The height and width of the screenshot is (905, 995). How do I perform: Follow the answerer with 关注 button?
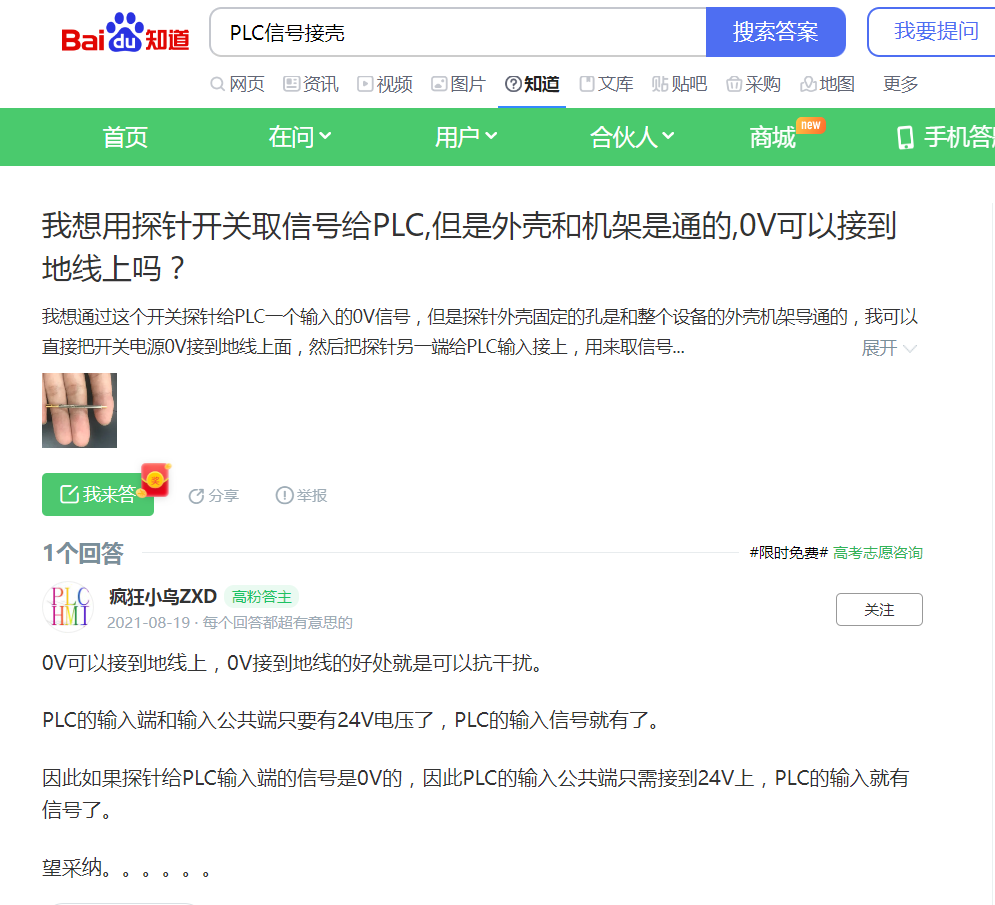[879, 609]
